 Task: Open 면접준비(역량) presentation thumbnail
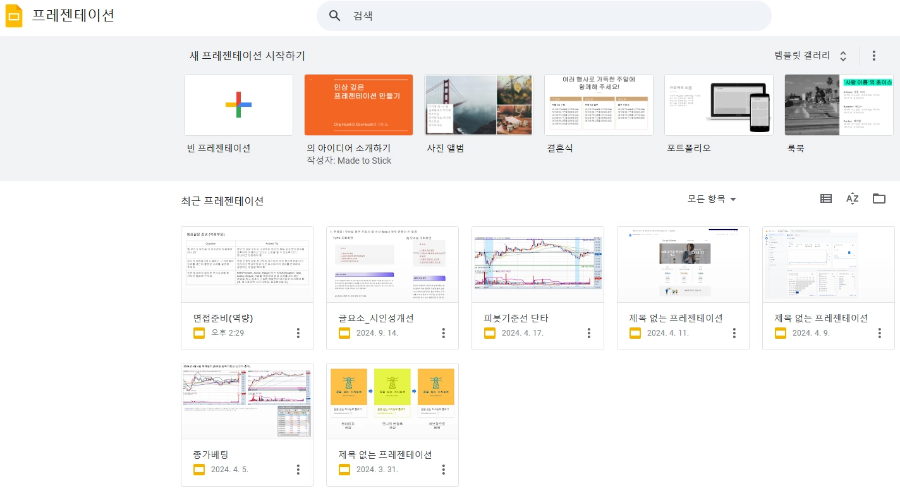pyautogui.click(x=247, y=265)
